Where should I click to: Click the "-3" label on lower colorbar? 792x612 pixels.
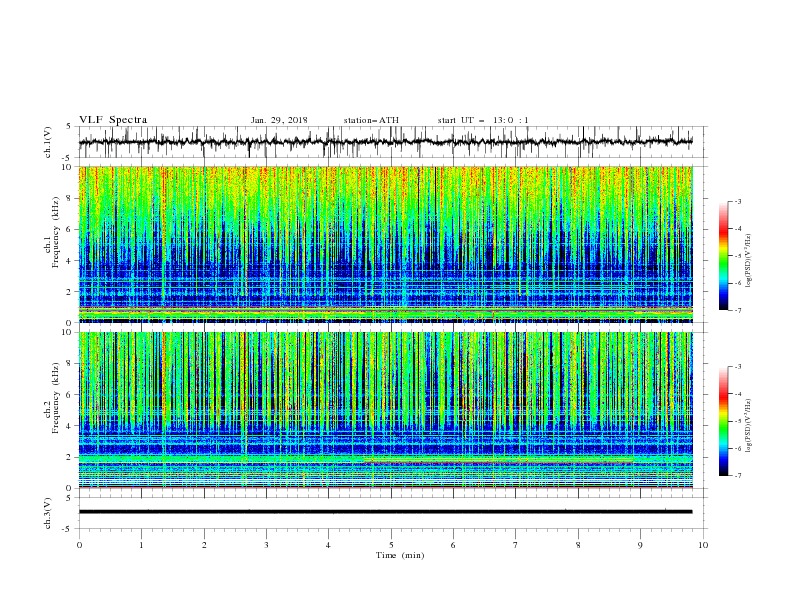738,367
